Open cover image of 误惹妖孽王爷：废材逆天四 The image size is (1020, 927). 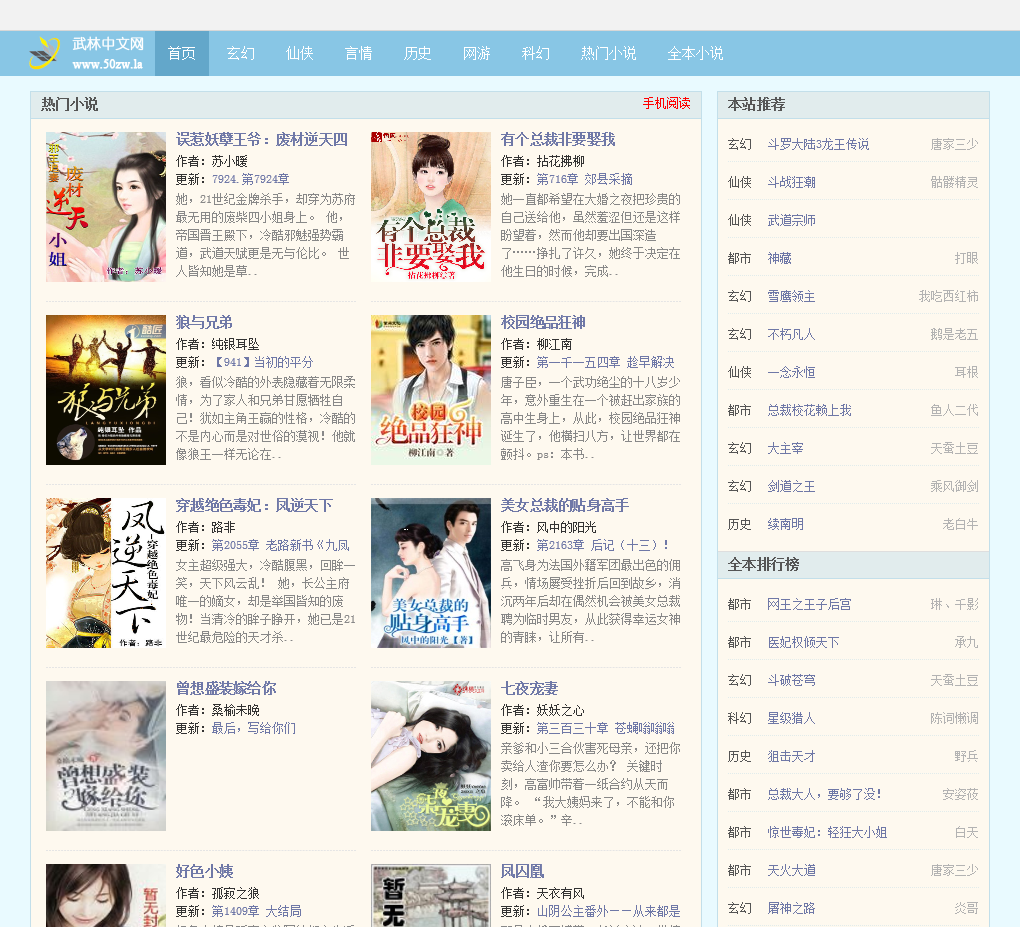pyautogui.click(x=106, y=207)
